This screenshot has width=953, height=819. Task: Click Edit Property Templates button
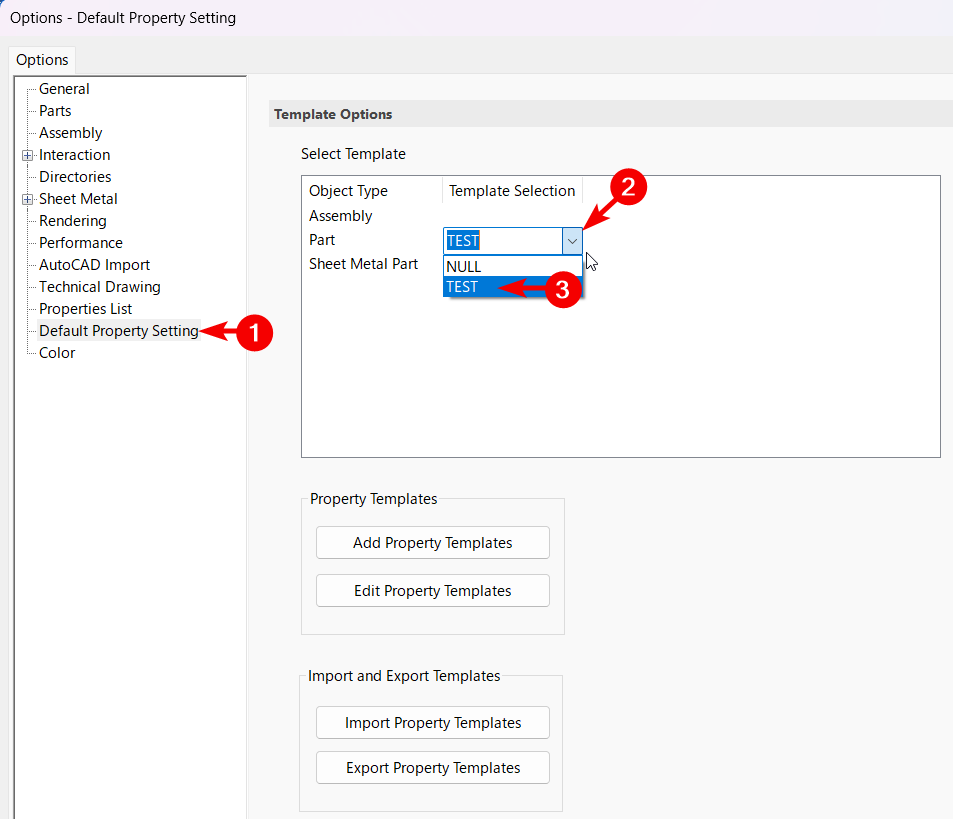pos(432,591)
